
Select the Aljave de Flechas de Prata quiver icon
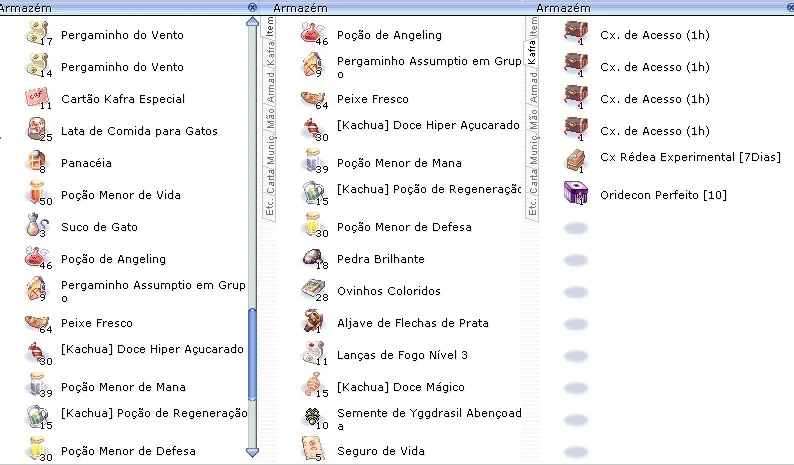click(x=313, y=321)
